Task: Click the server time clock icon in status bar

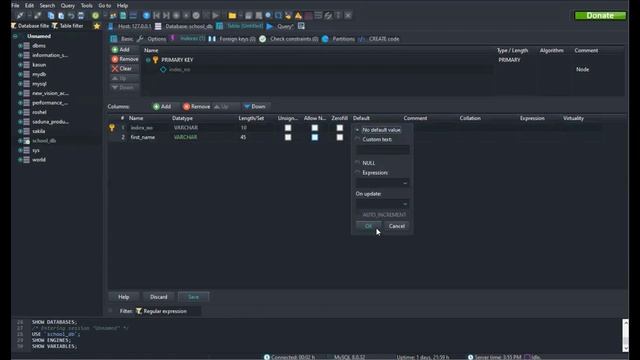Action: (x=470, y=357)
